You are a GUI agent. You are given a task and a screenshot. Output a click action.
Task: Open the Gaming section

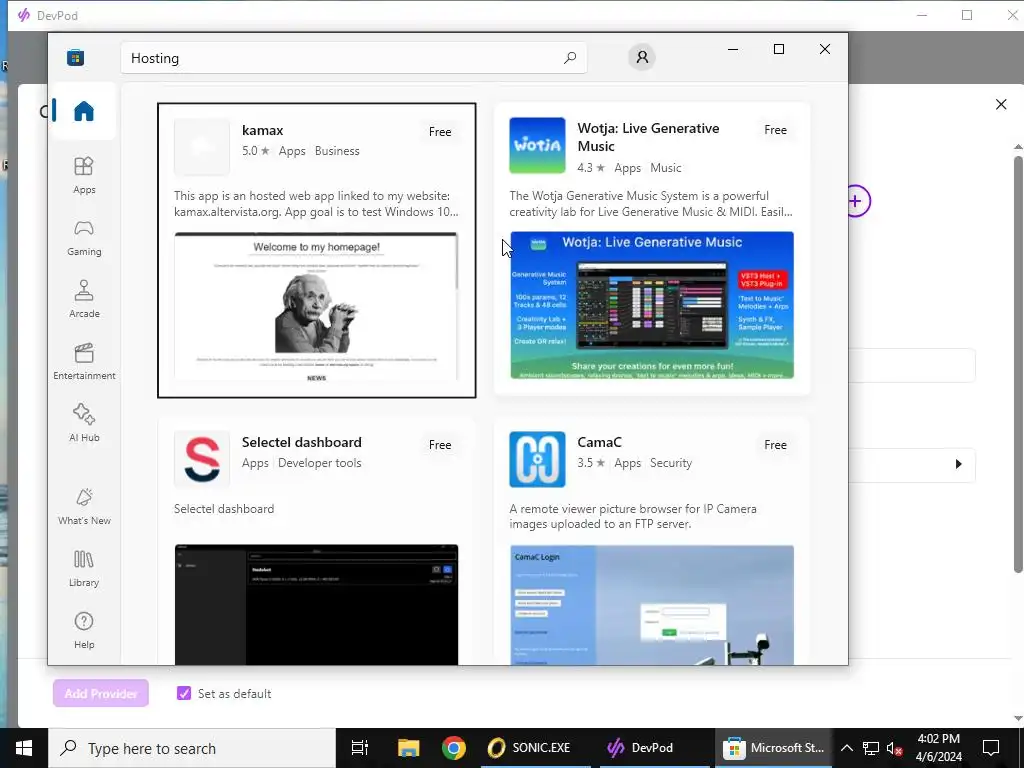coord(84,238)
